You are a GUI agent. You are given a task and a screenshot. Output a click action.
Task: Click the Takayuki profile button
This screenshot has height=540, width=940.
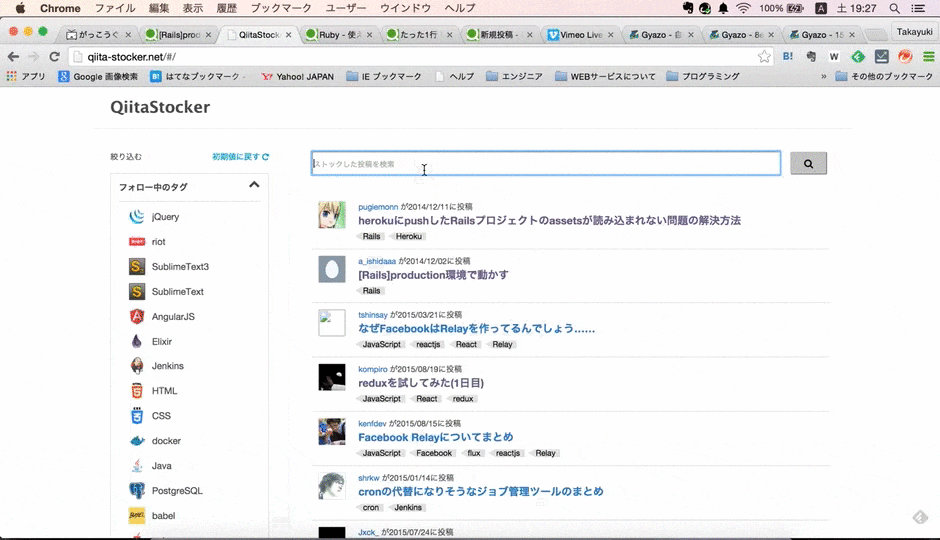pos(914,32)
